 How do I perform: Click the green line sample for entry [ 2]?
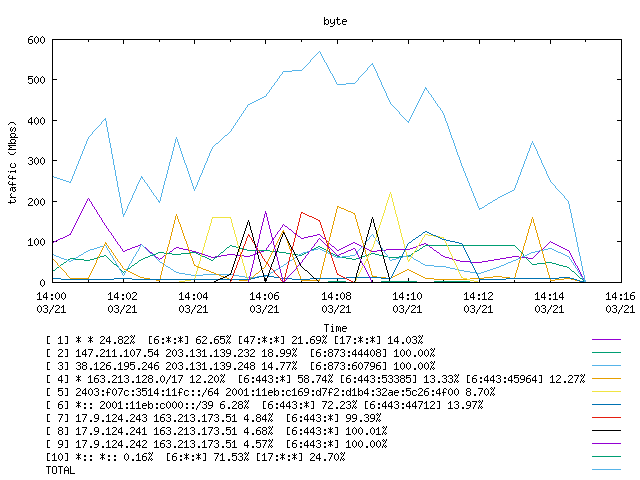pos(607,353)
